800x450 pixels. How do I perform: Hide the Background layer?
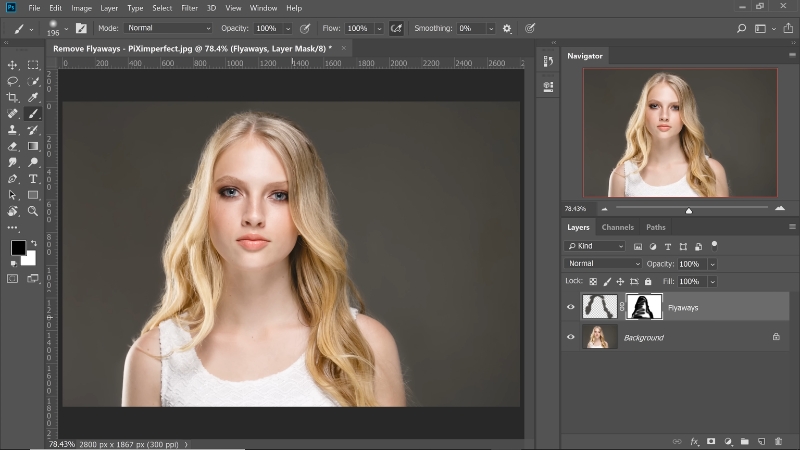(x=570, y=337)
